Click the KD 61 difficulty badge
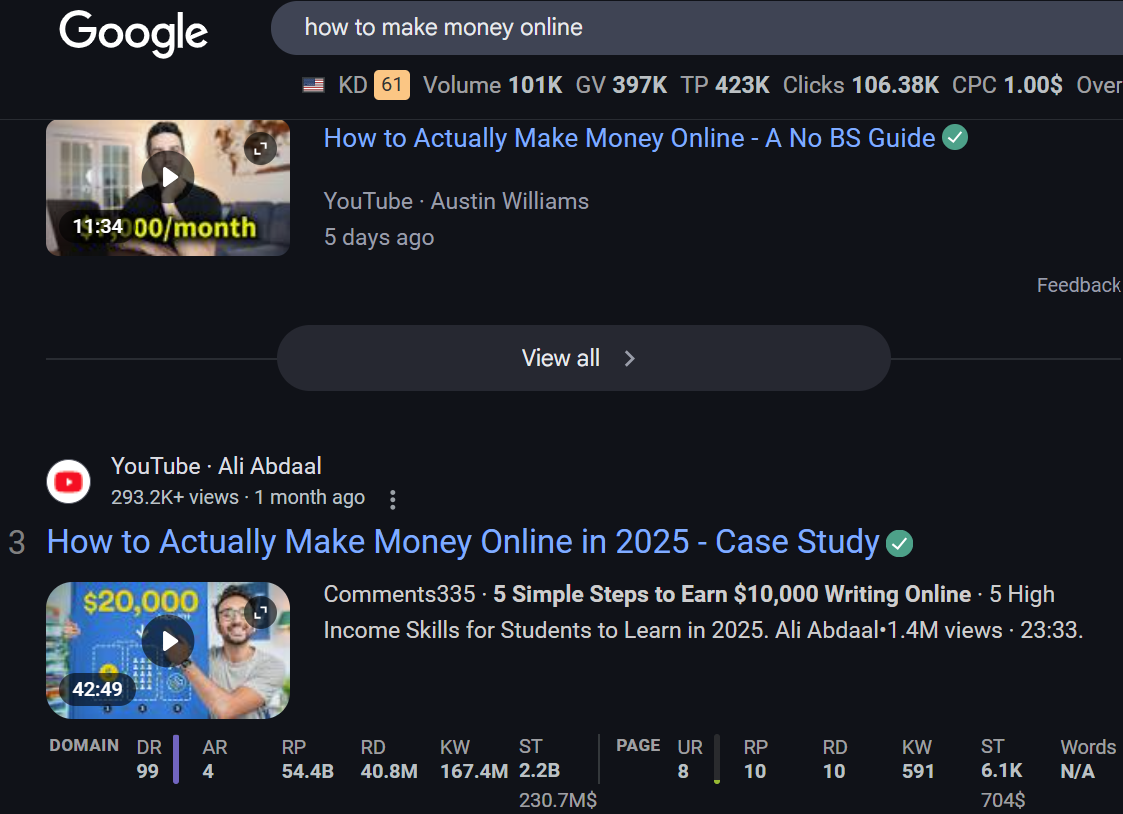The width and height of the screenshot is (1123, 814). [392, 84]
